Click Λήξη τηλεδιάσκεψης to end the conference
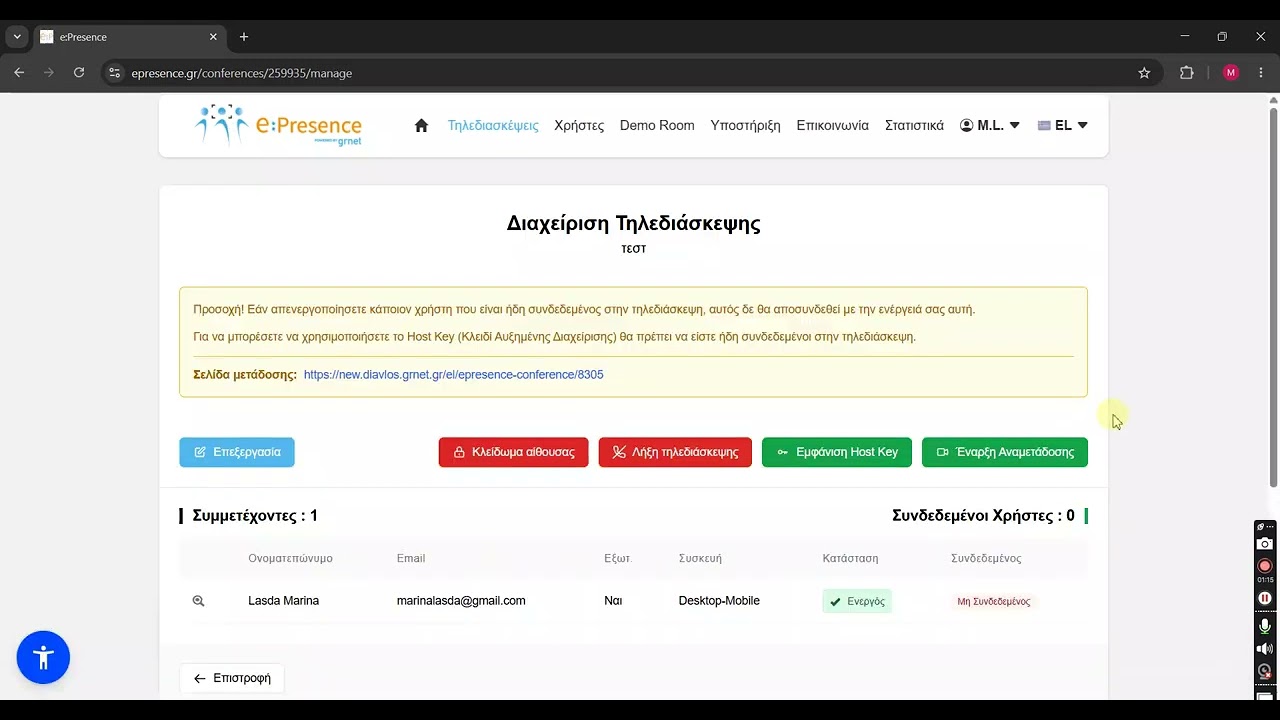Screen dimensions: 1280x720 pyautogui.click(x=675, y=452)
